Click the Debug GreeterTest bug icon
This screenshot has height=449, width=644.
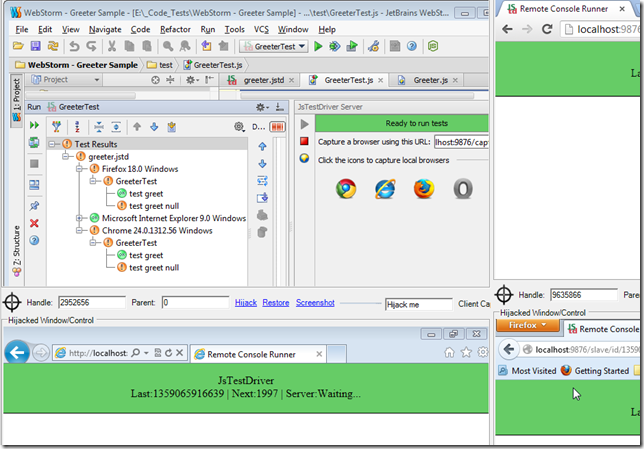coord(335,46)
